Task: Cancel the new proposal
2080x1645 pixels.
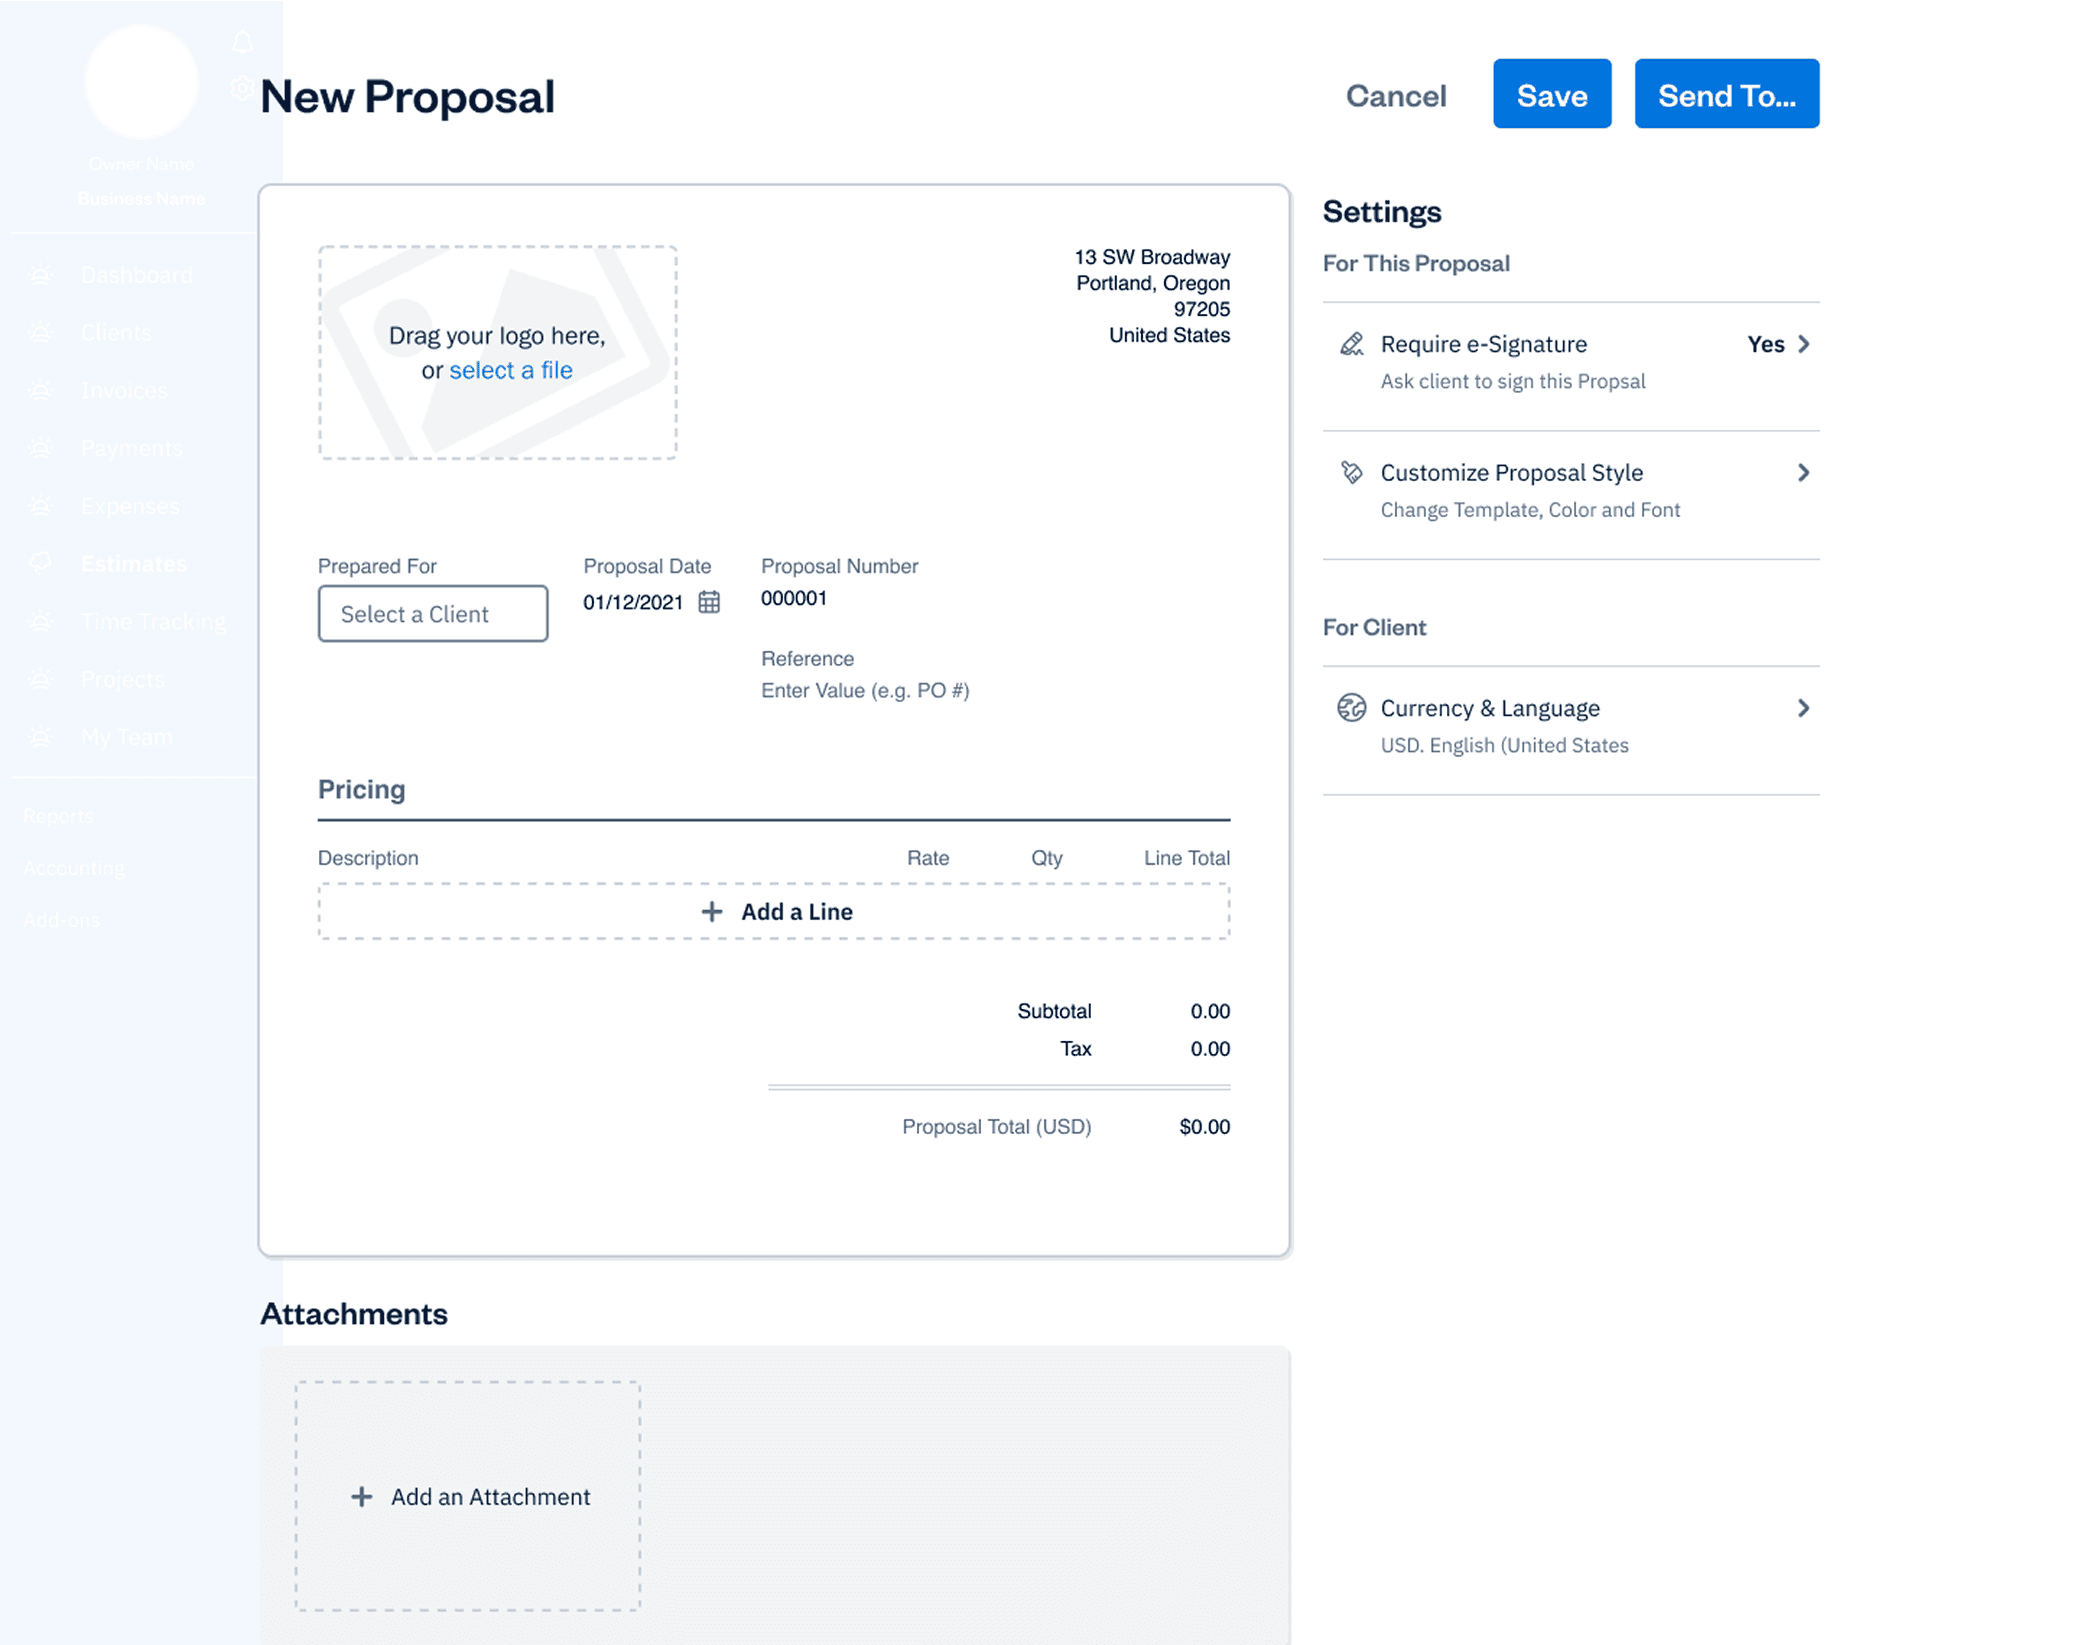Action: point(1395,95)
